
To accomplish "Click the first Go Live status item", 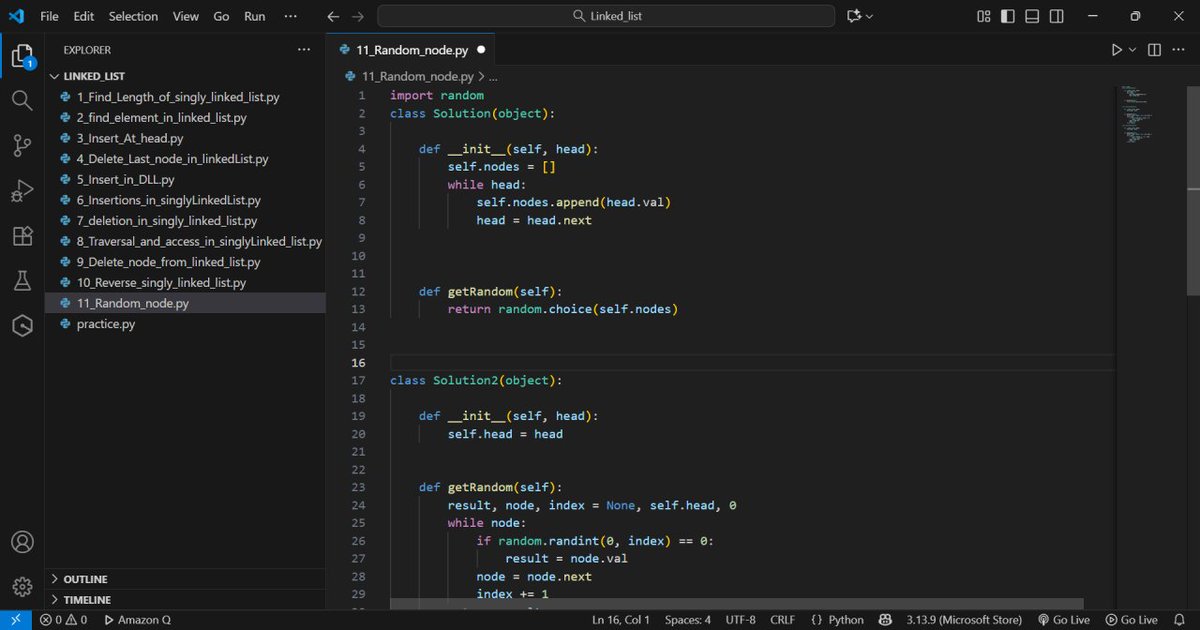I will click(1063, 620).
